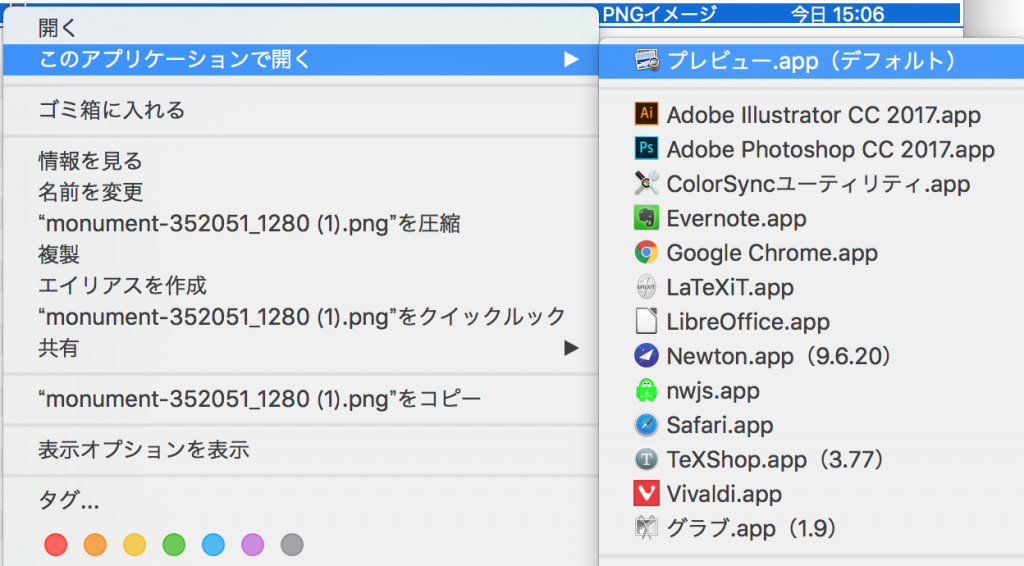Expand the 共有 share submenu arrow
Viewport: 1024px width, 566px height.
571,348
